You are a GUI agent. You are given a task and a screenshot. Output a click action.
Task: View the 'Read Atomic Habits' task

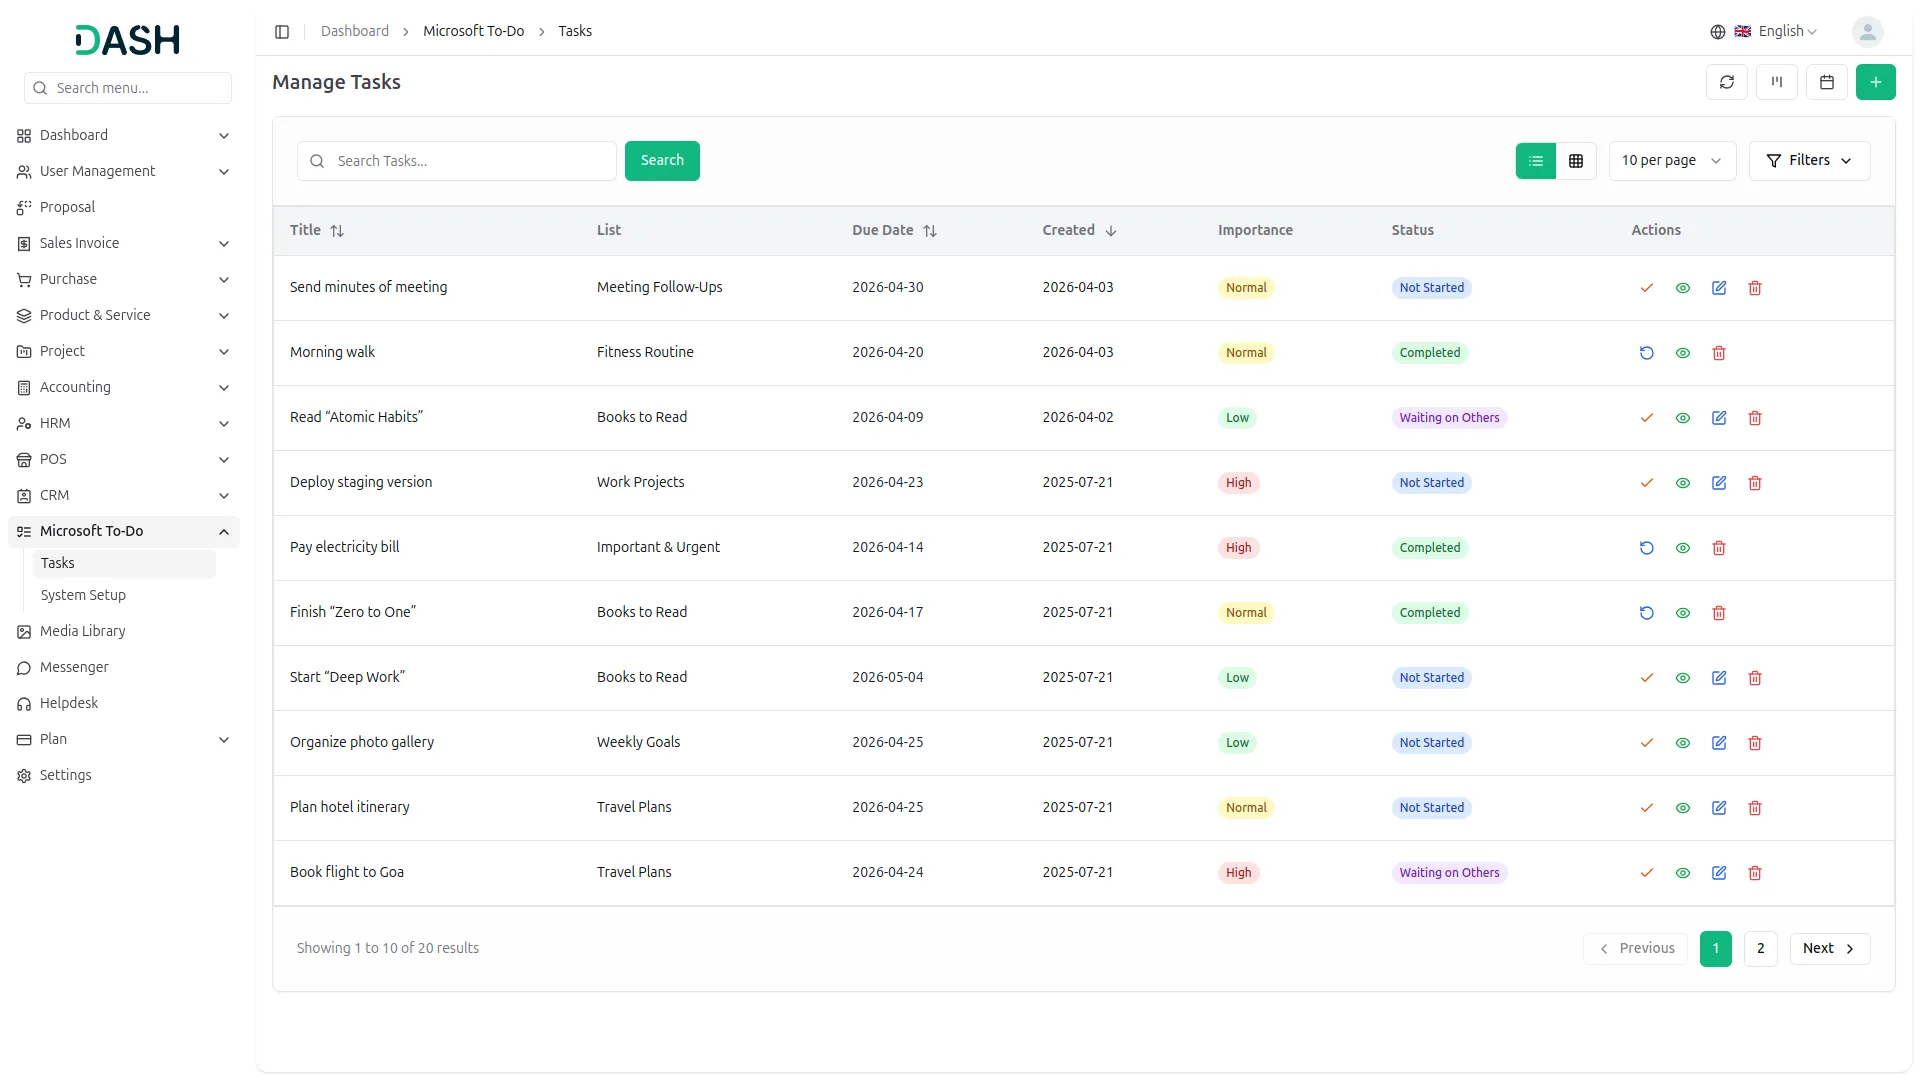click(x=1682, y=418)
